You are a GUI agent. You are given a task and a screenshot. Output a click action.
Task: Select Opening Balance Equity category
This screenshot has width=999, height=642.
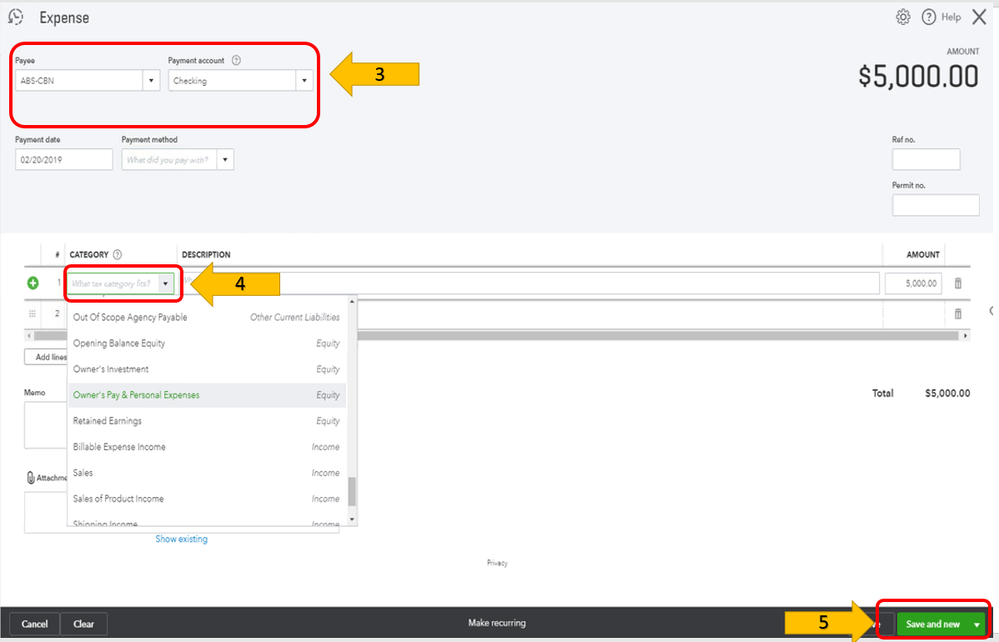point(206,343)
